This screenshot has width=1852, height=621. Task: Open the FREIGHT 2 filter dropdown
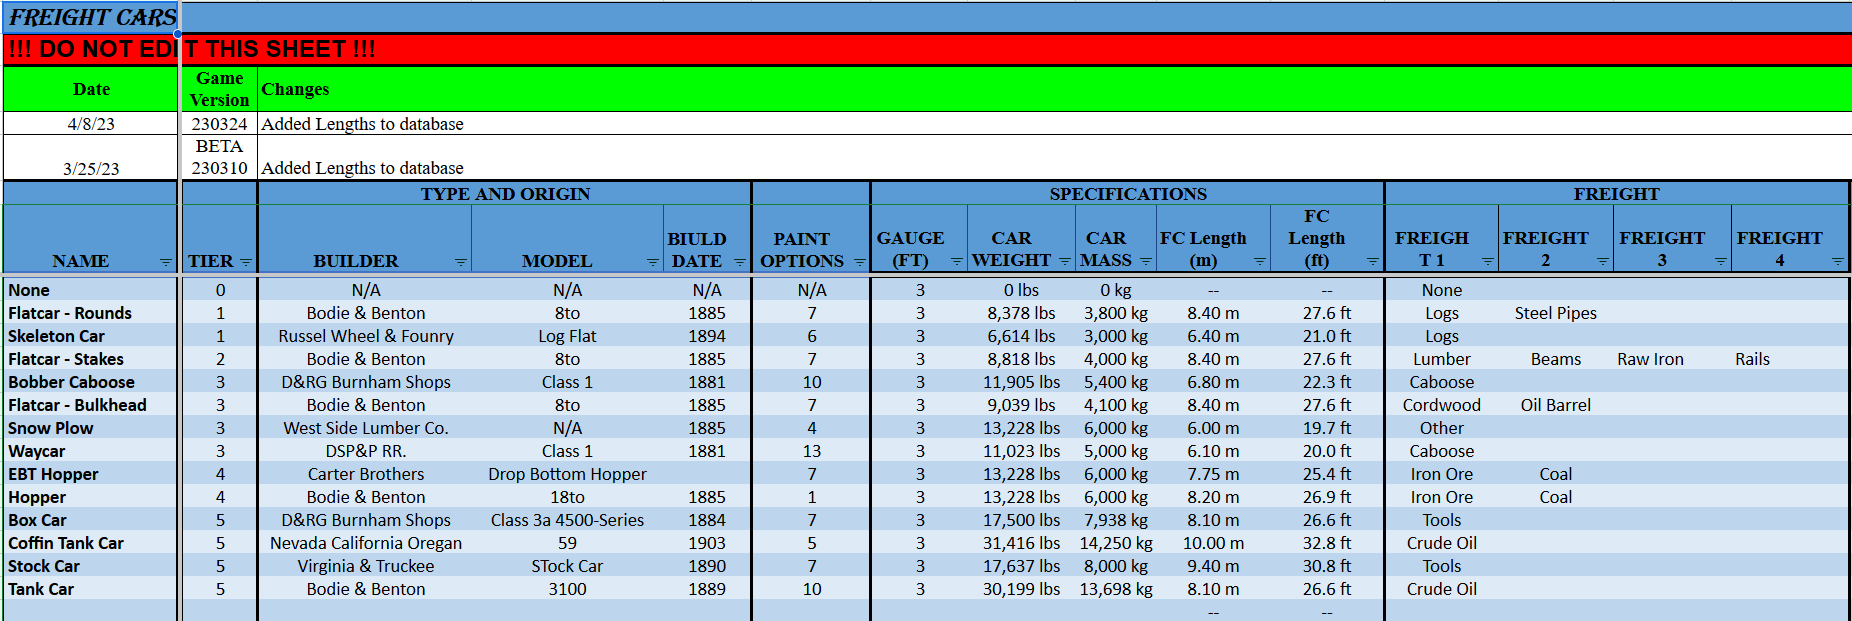pyautogui.click(x=1603, y=262)
